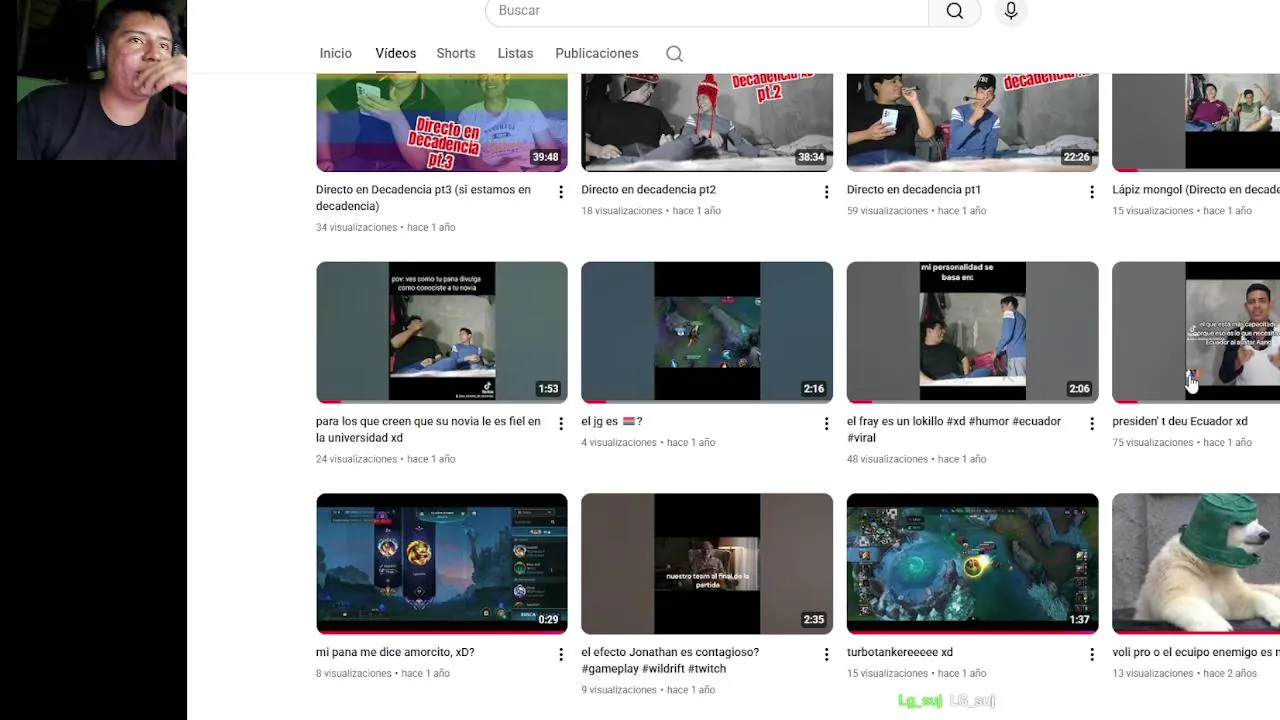Open options menu for 'mi pana me dice amorcito'
1280x720 pixels.
coord(561,654)
